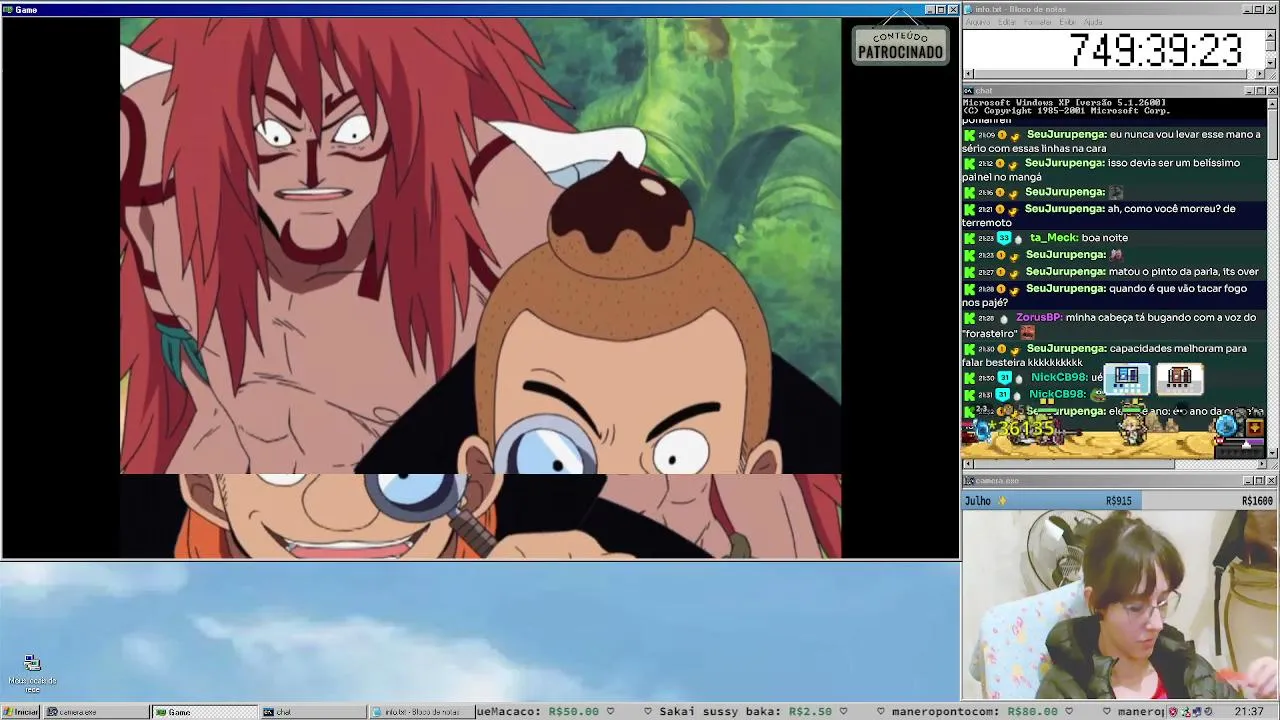Close the chat window
Screen dimensions: 1280x720
coord(1272,91)
